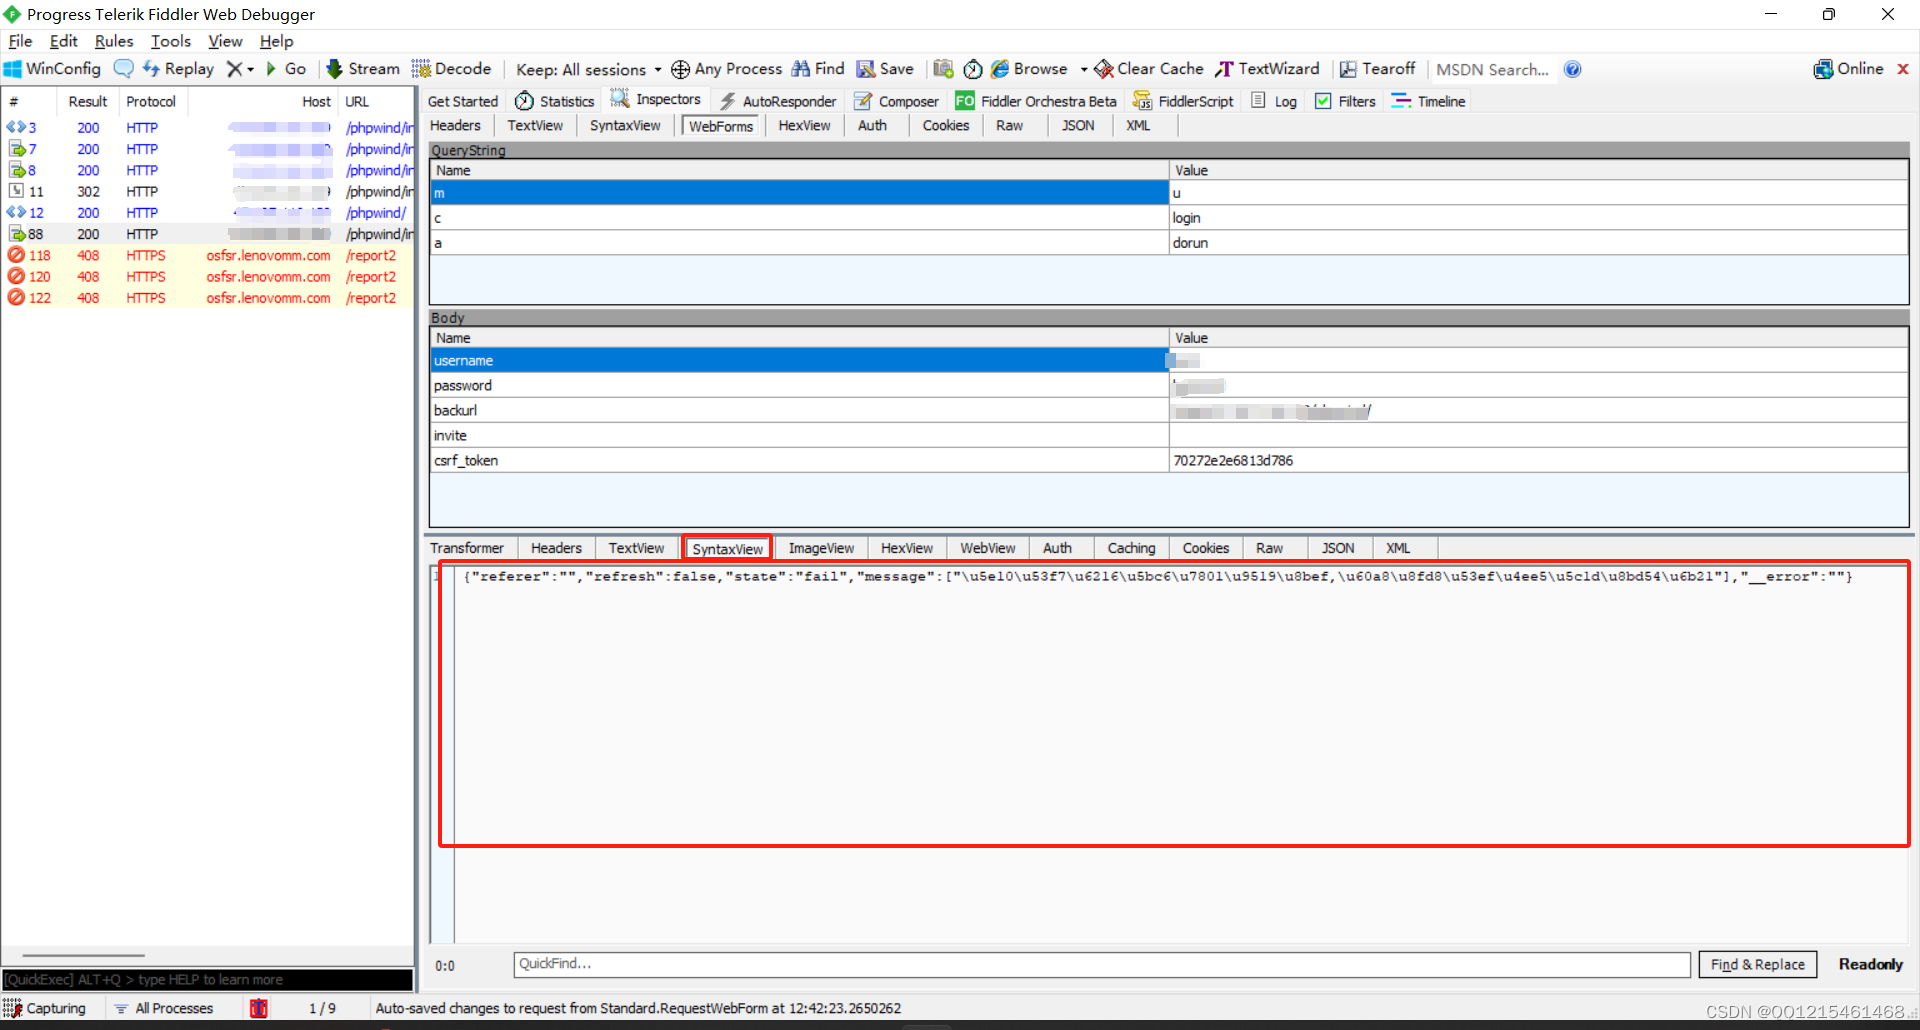Screen dimensions: 1920x1030
Task: Open the Timeline tab
Action: [1429, 101]
